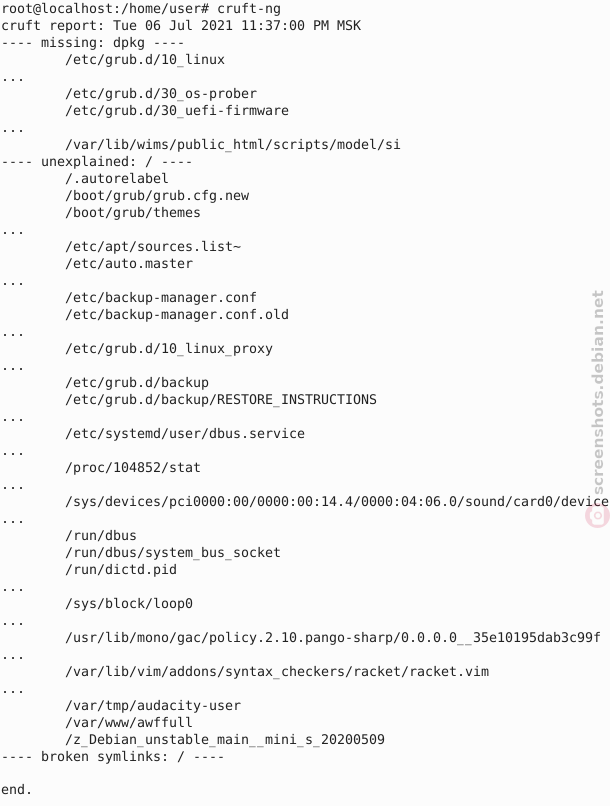The height and width of the screenshot is (806, 610).
Task: Select /etc/backup-manager.conf.old path
Action: point(177,314)
